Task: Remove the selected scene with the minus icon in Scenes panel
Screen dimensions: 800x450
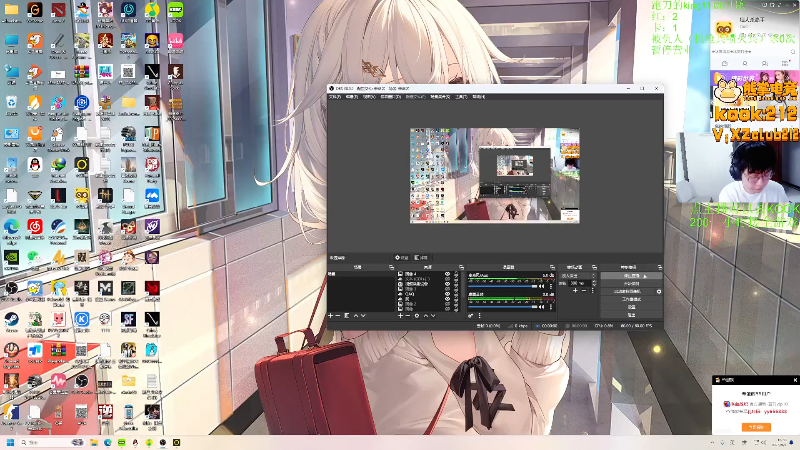Action: 337,316
